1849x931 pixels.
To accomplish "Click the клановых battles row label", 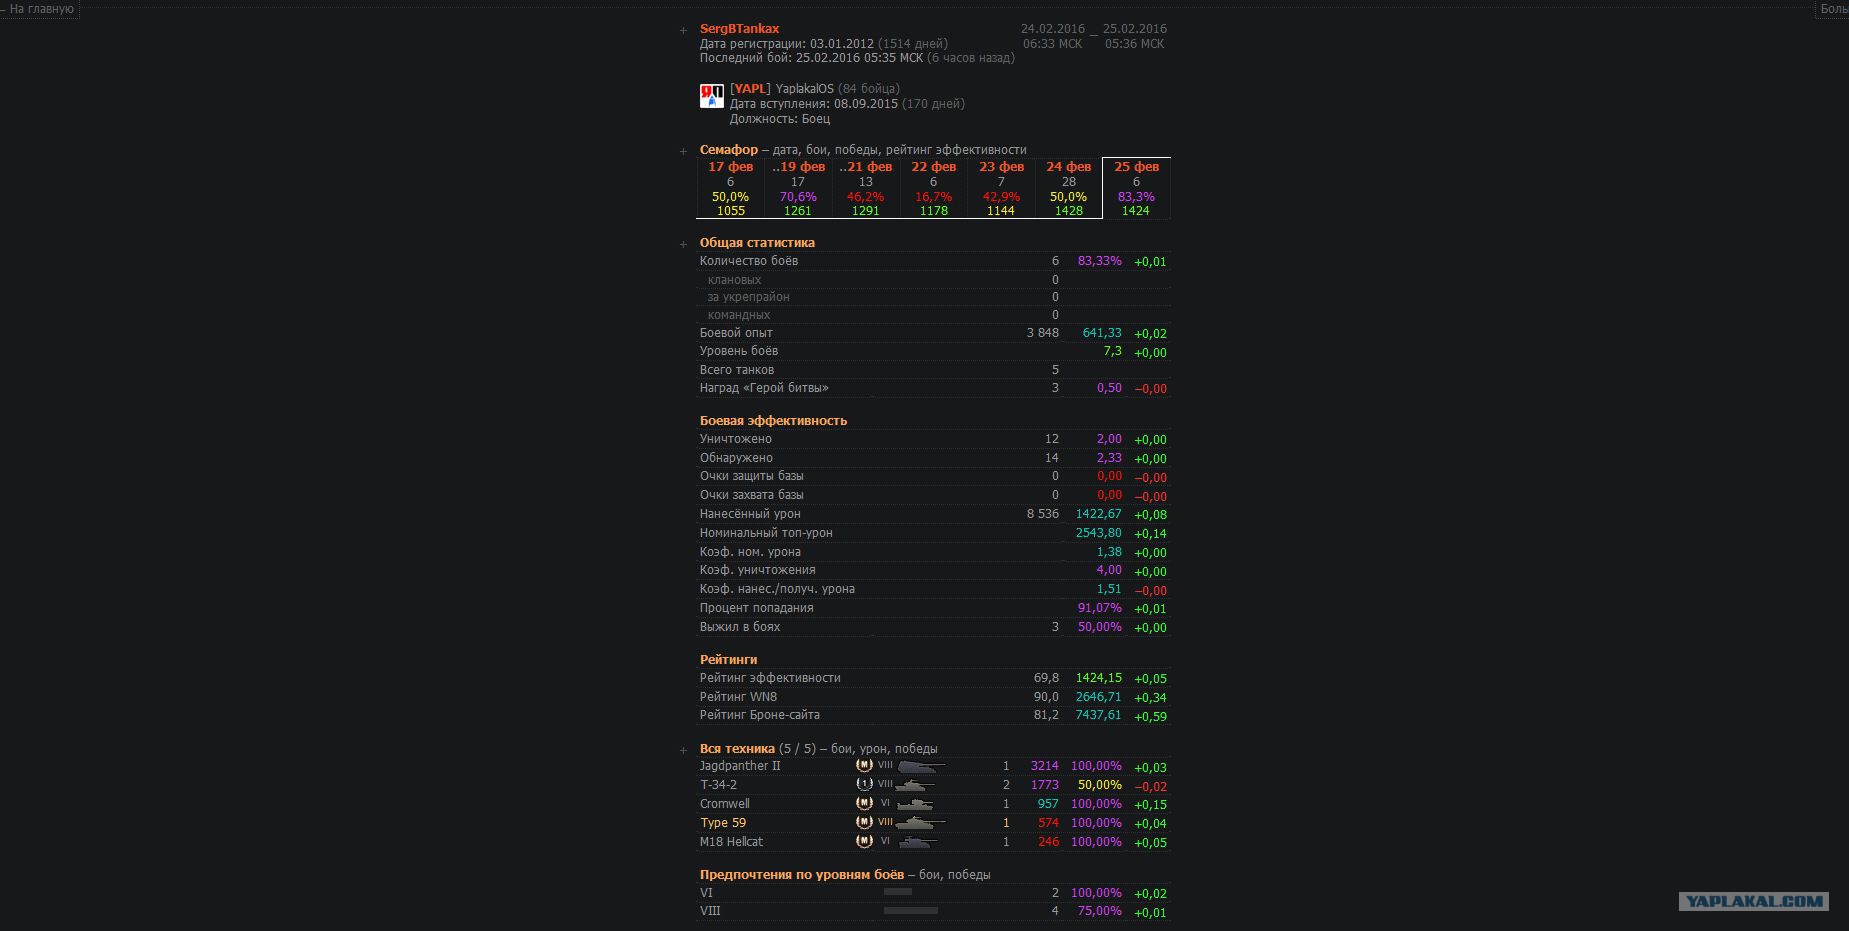I will coord(734,280).
